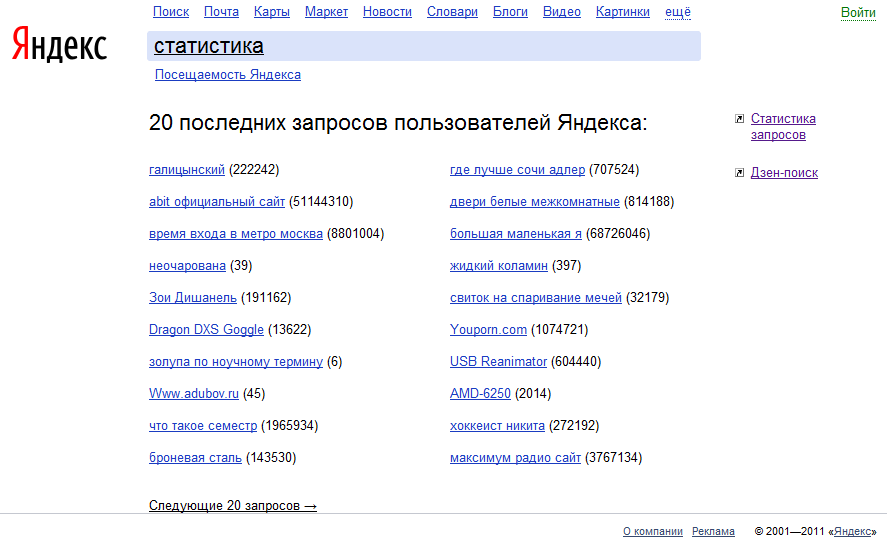Click the count (3767134) text
The height and width of the screenshot is (550, 887).
click(614, 458)
